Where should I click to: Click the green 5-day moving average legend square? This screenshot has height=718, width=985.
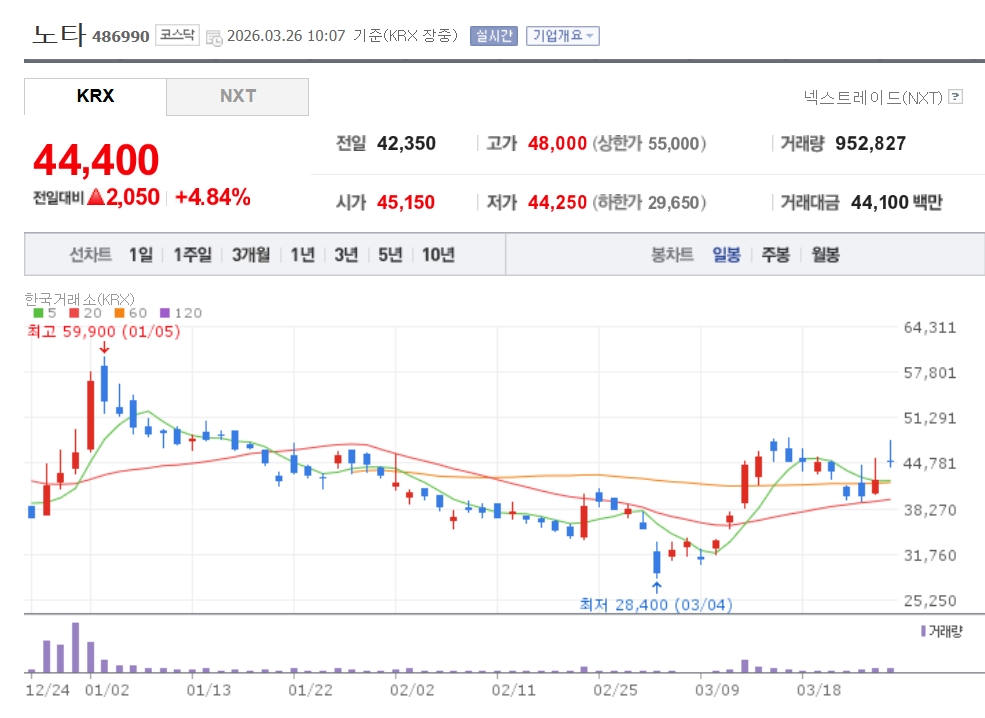click(38, 313)
